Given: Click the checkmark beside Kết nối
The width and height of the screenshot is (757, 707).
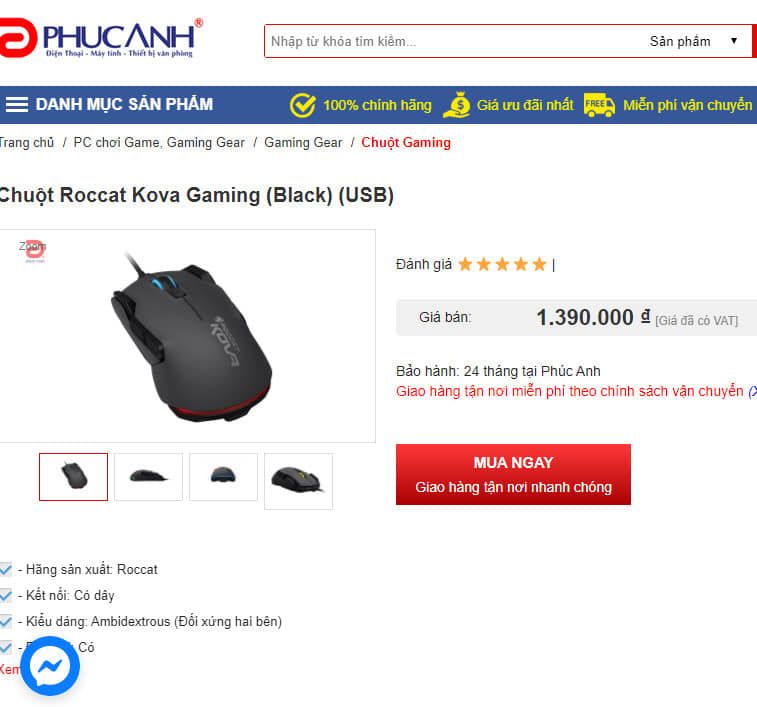Looking at the screenshot, I should coord(6,595).
